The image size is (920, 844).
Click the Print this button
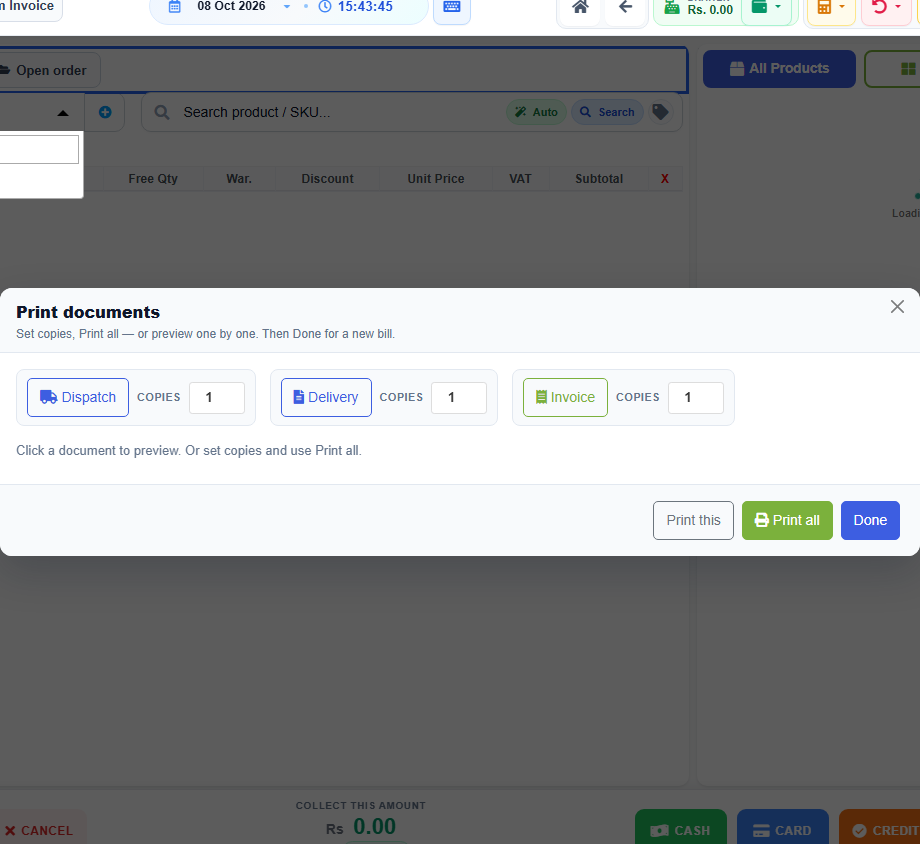693,520
